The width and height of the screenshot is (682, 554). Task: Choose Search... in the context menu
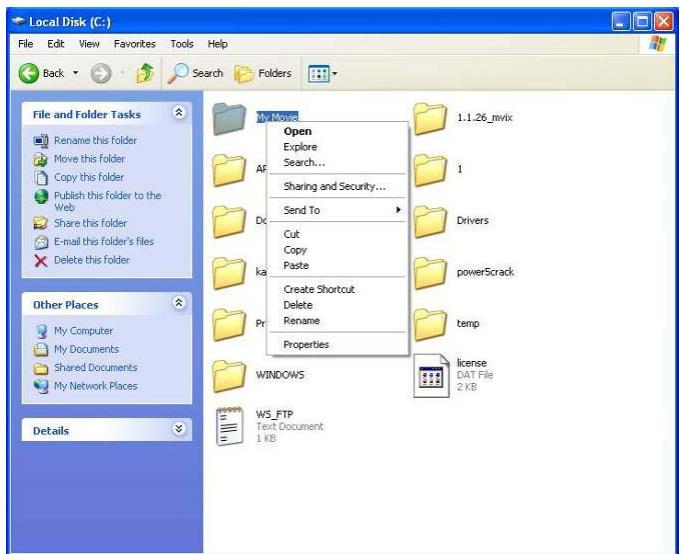pos(338,163)
